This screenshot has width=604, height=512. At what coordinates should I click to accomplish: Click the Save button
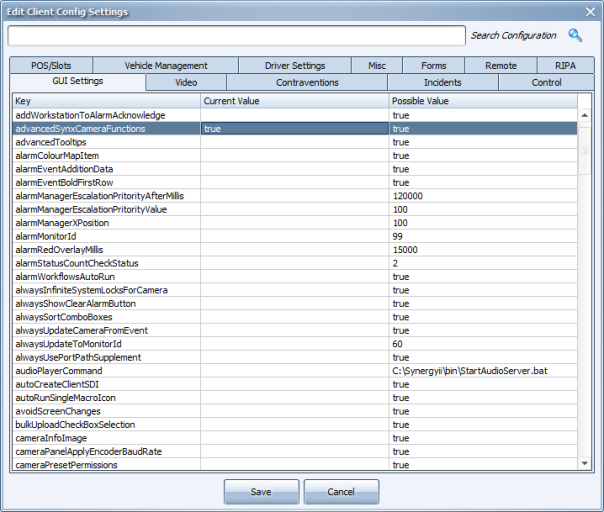(x=261, y=492)
